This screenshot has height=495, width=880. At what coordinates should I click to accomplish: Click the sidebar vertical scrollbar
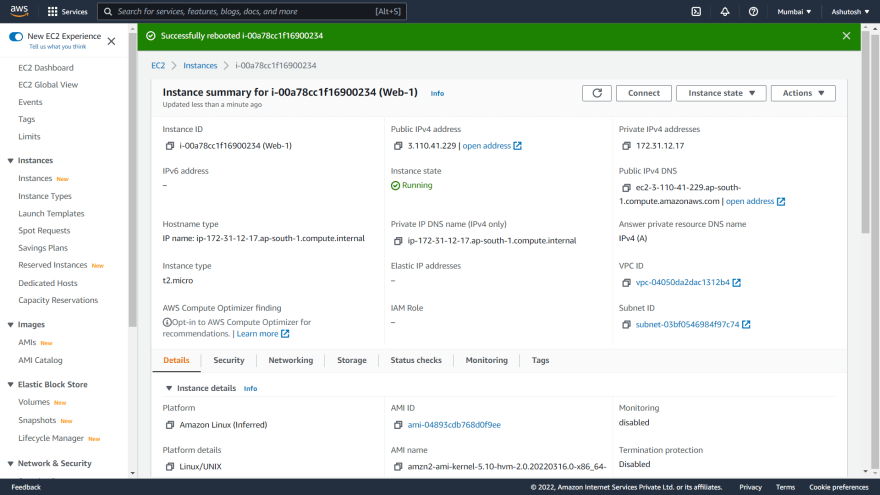[132, 180]
